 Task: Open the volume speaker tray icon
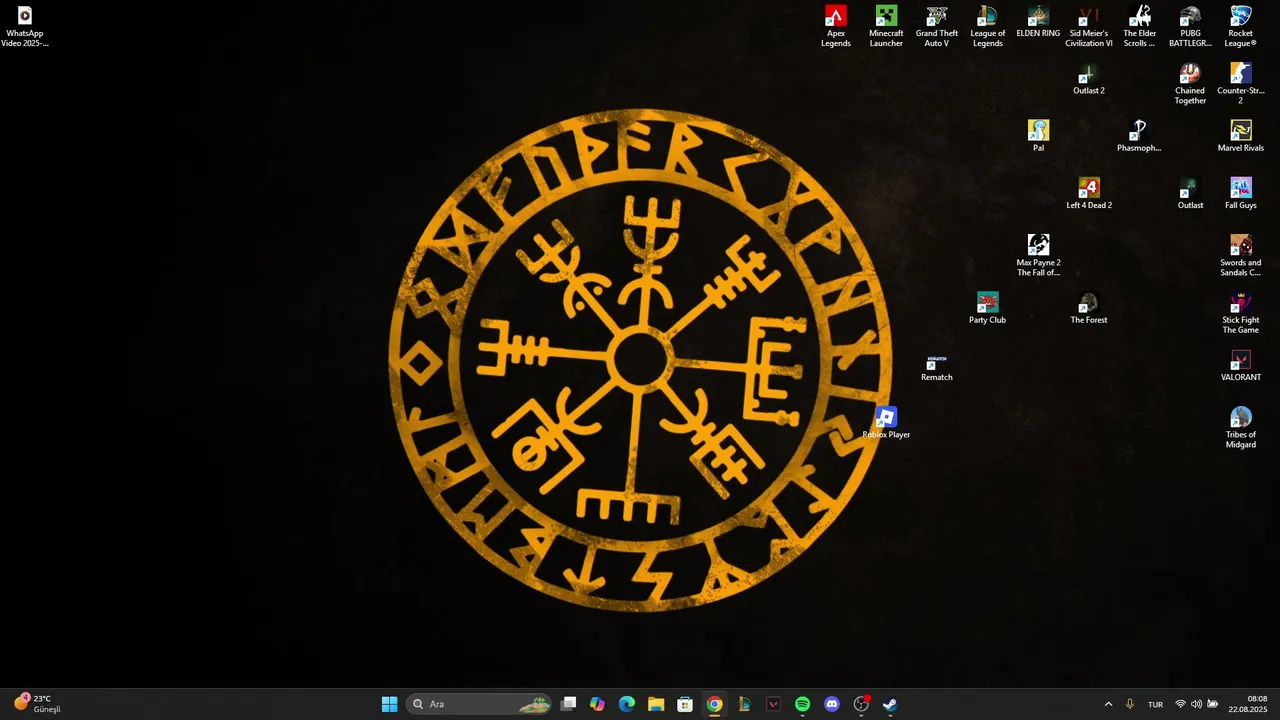[x=1196, y=704]
